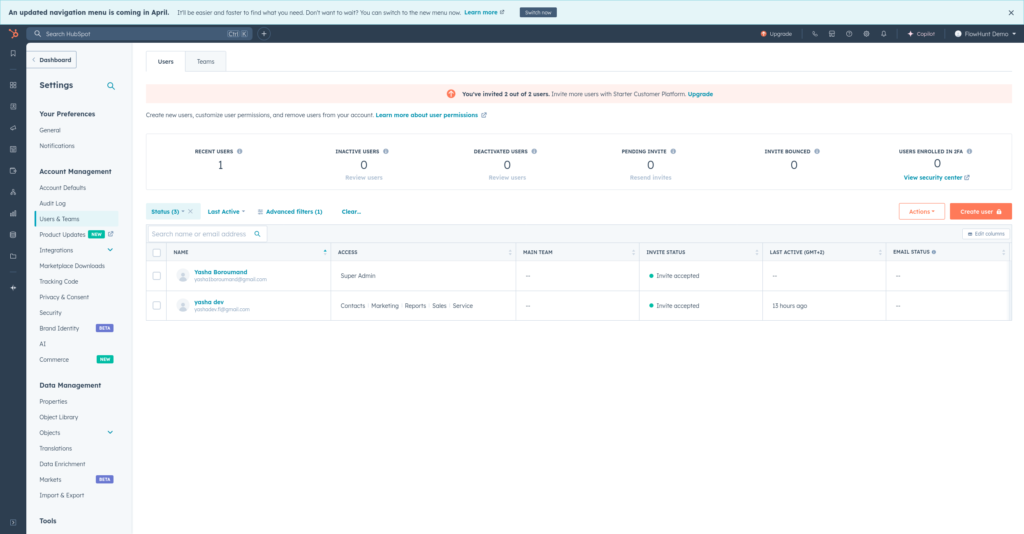
Task: Expand the navigation rail with the bottom arrow icon
Action: pyautogui.click(x=13, y=522)
